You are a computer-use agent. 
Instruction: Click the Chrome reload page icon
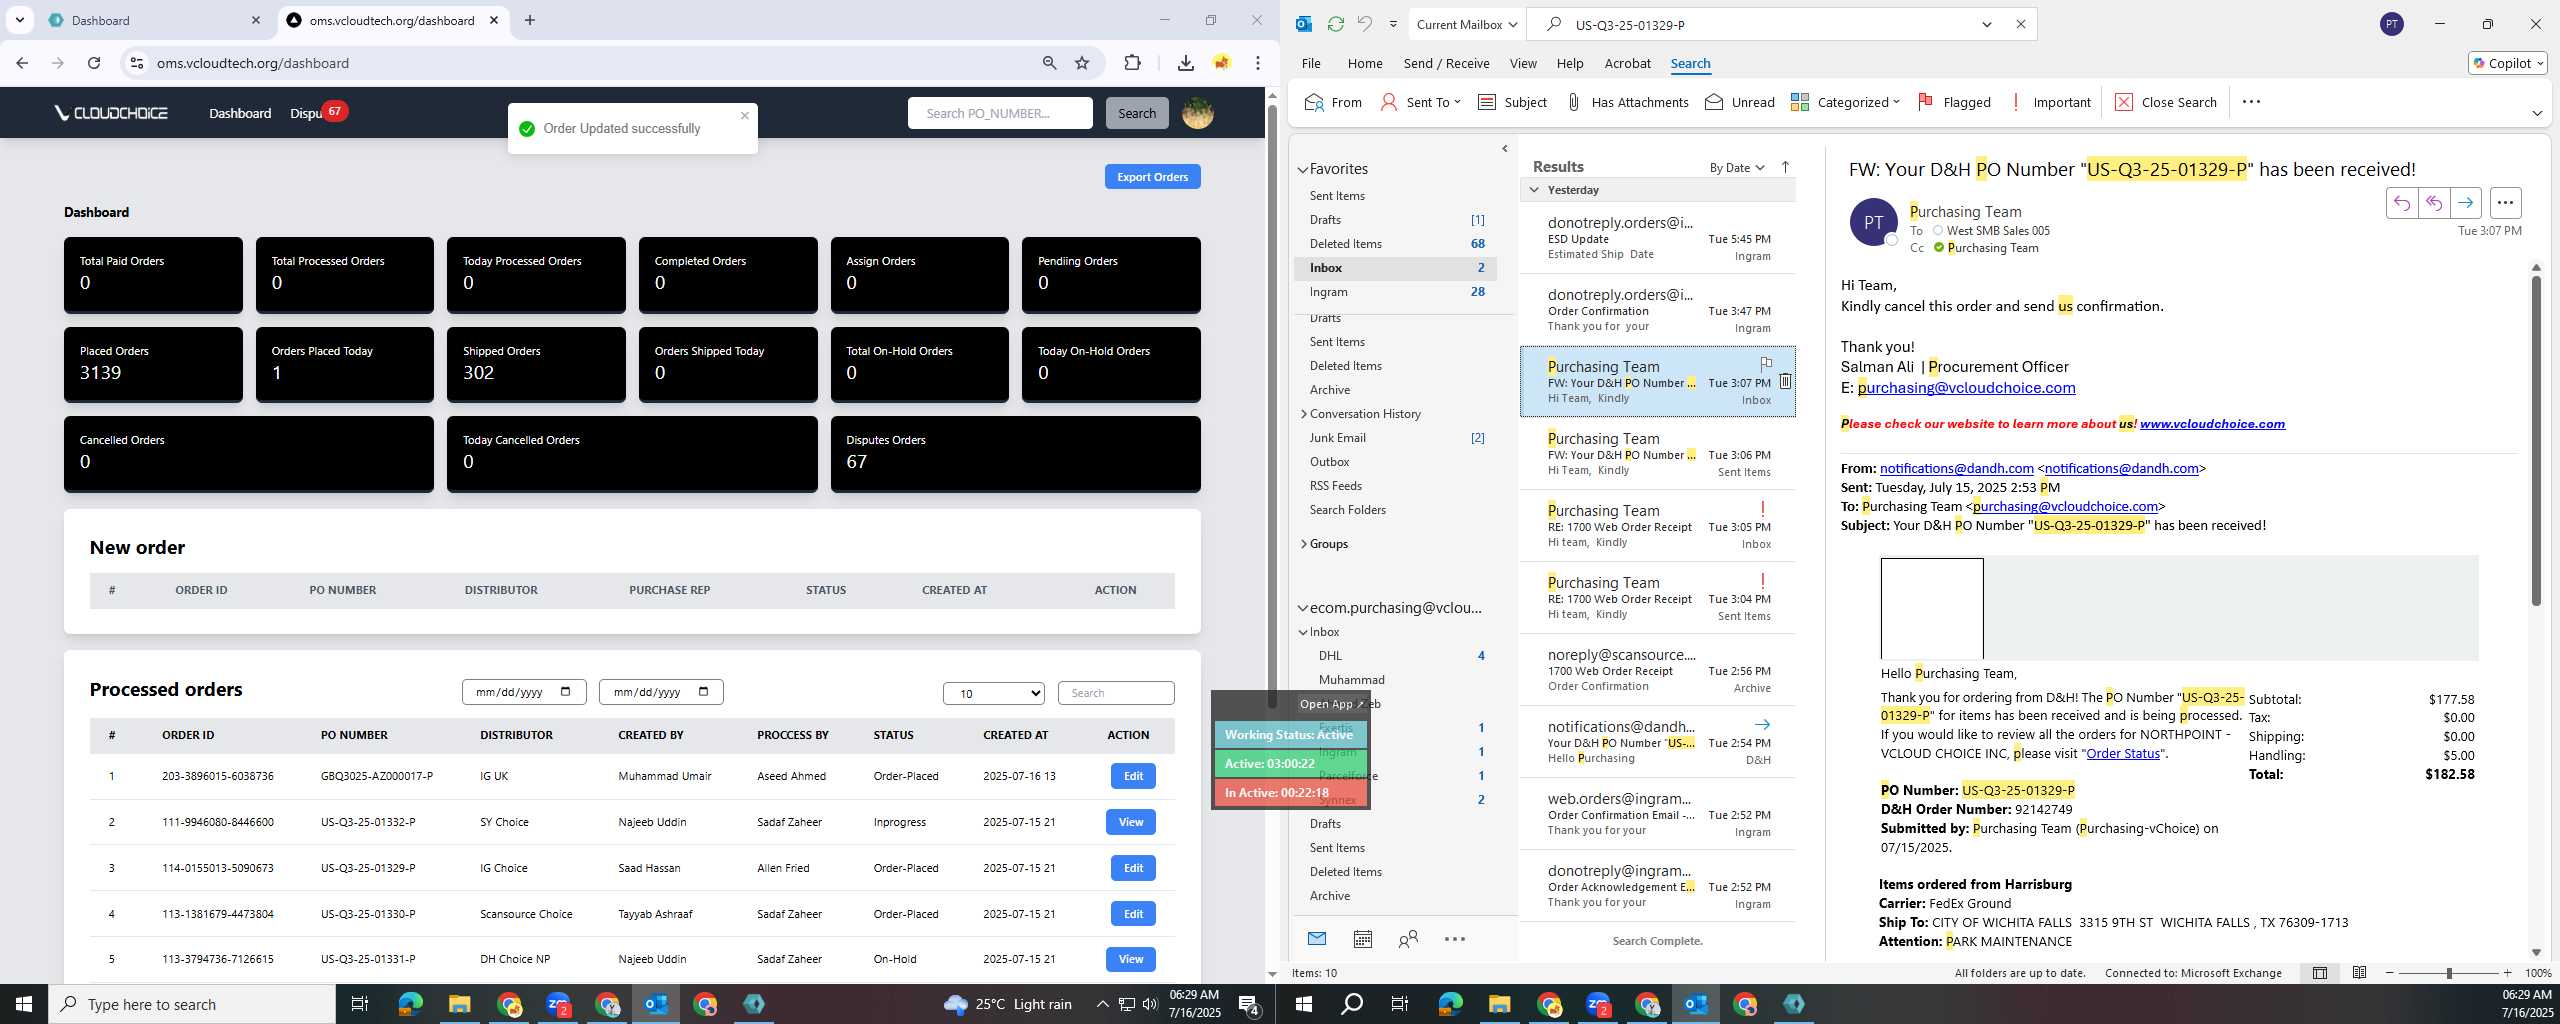(94, 63)
